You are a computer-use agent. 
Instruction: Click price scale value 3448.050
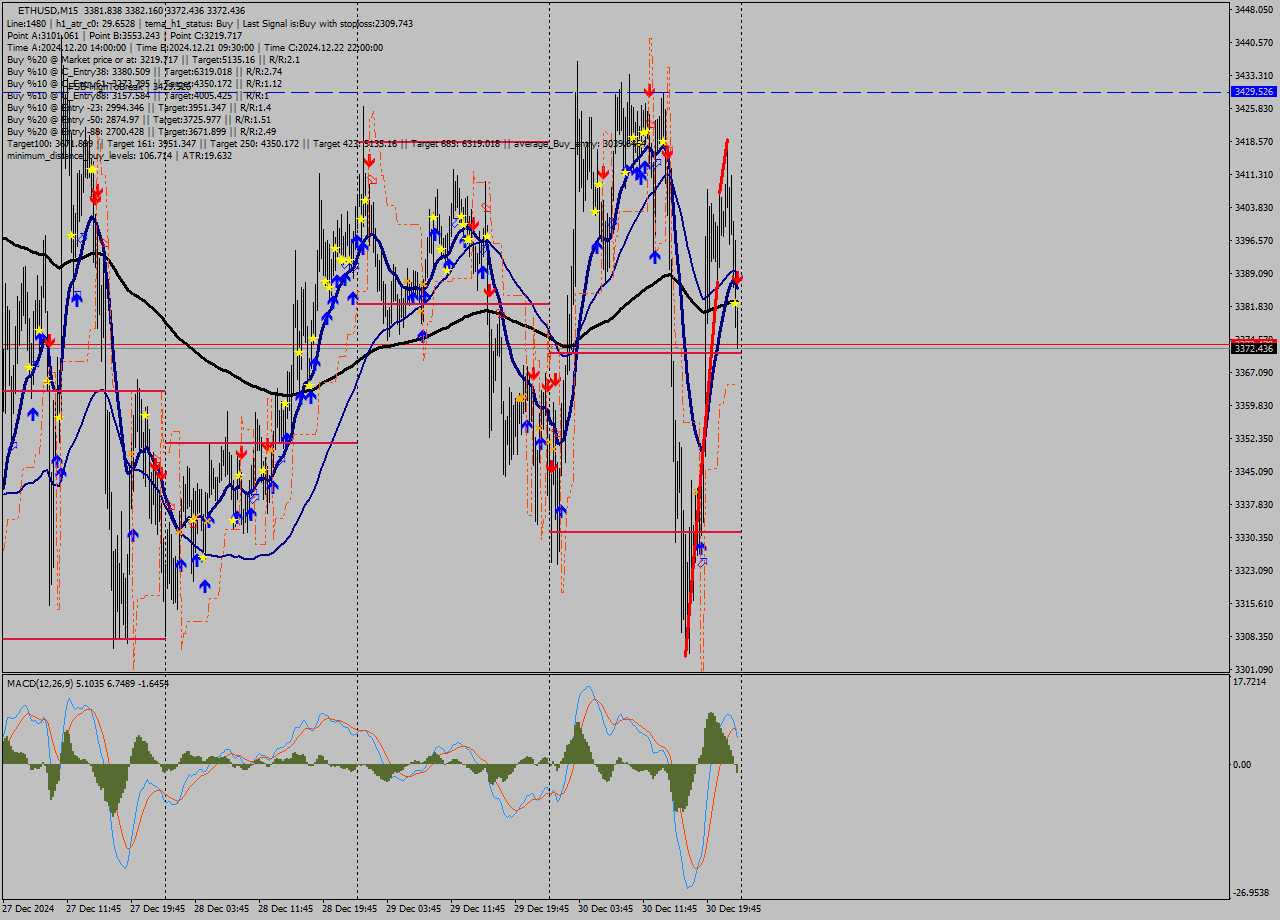pyautogui.click(x=1253, y=9)
